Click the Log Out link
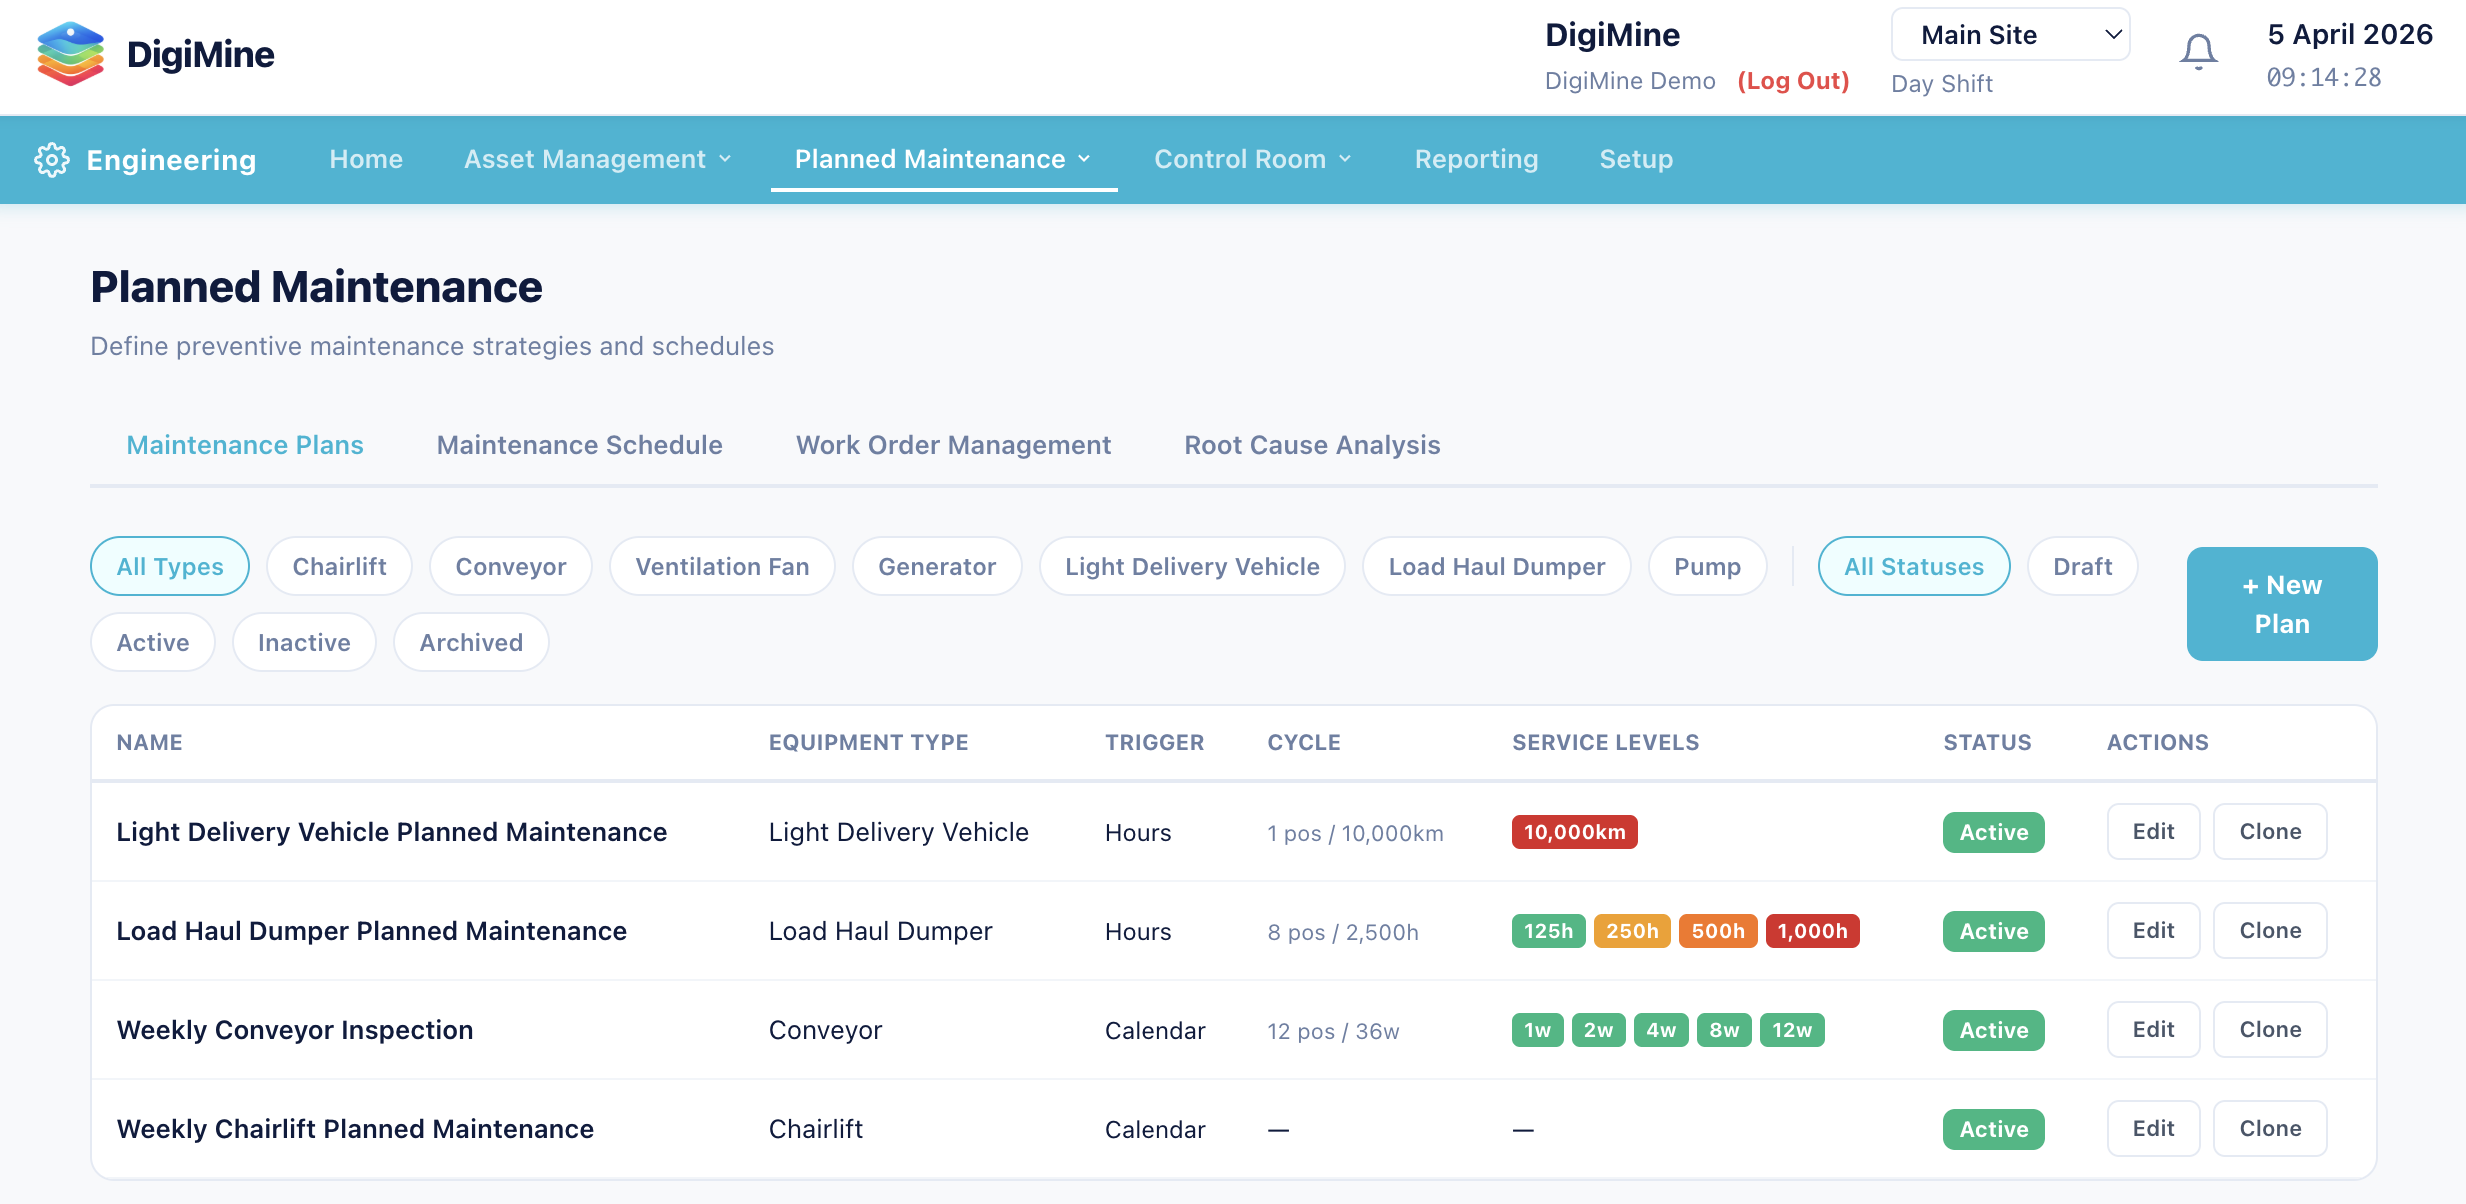 click(x=1793, y=81)
